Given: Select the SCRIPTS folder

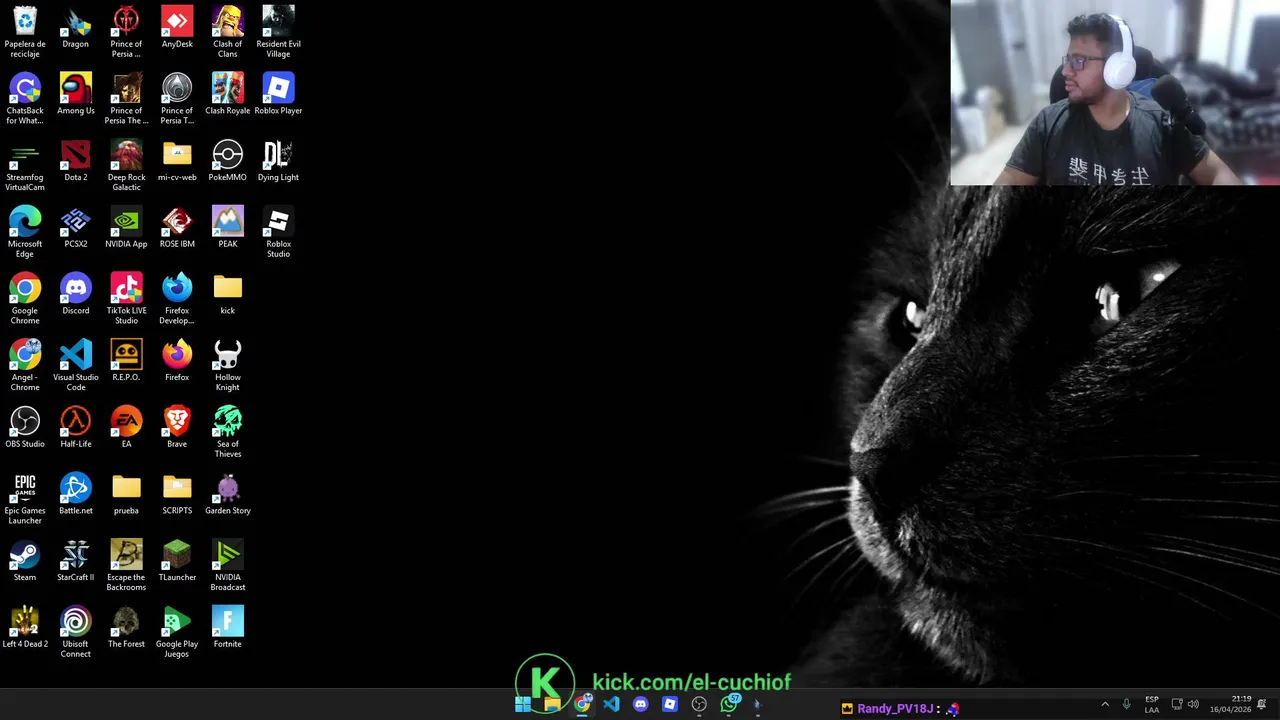Looking at the screenshot, I should [177, 494].
